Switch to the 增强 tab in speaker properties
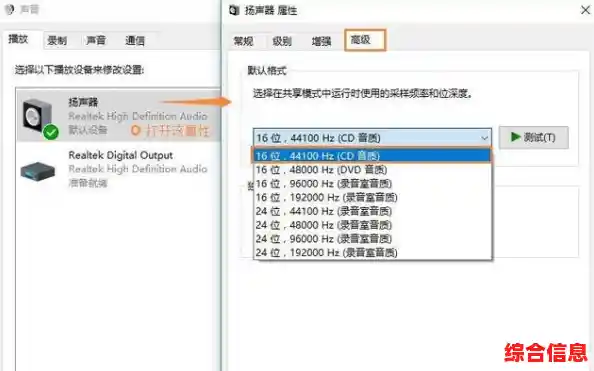The width and height of the screenshot is (594, 371). (x=321, y=41)
